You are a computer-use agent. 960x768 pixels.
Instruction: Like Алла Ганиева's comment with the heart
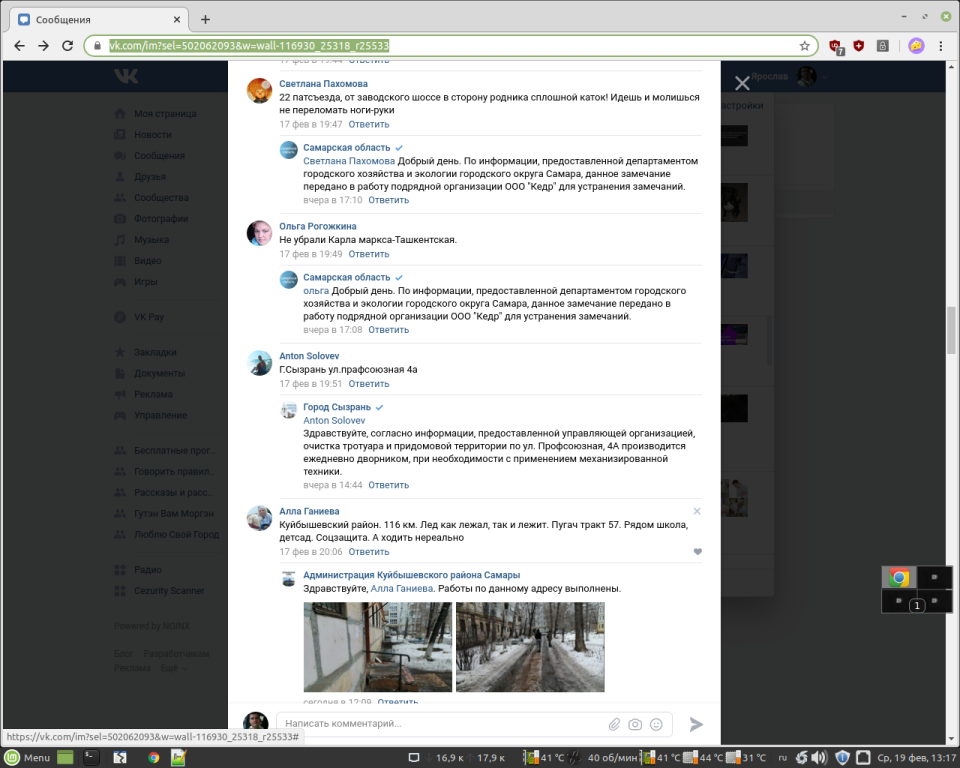tap(697, 552)
